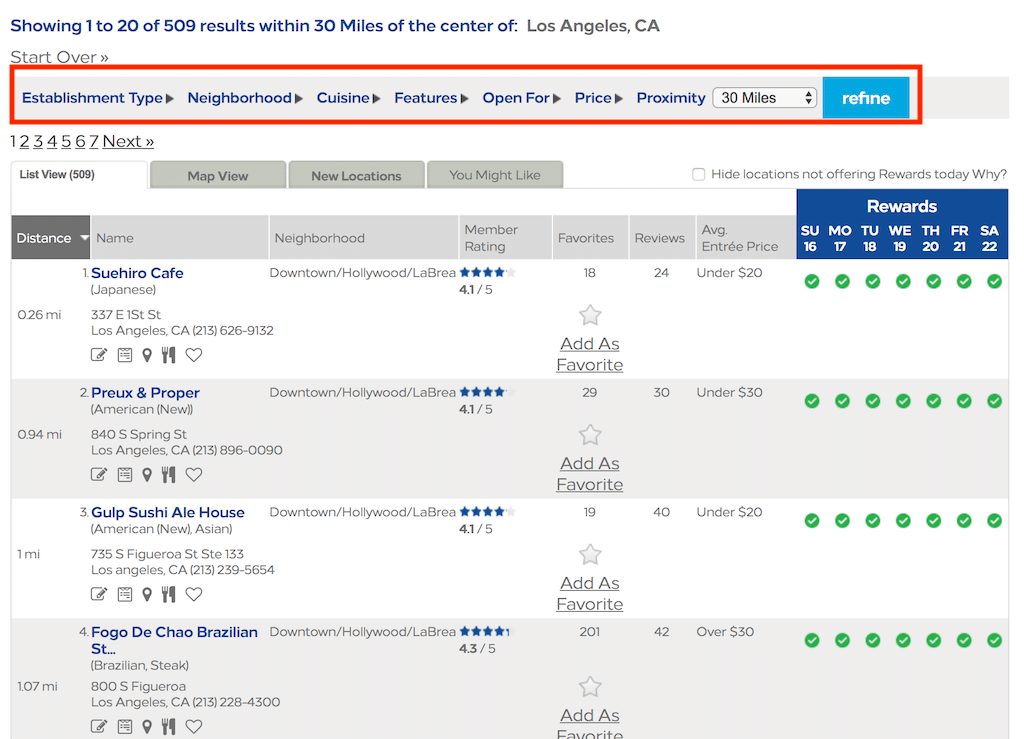Click the Why? link beside the Rewards checkbox
1024x739 pixels.
coord(989,174)
